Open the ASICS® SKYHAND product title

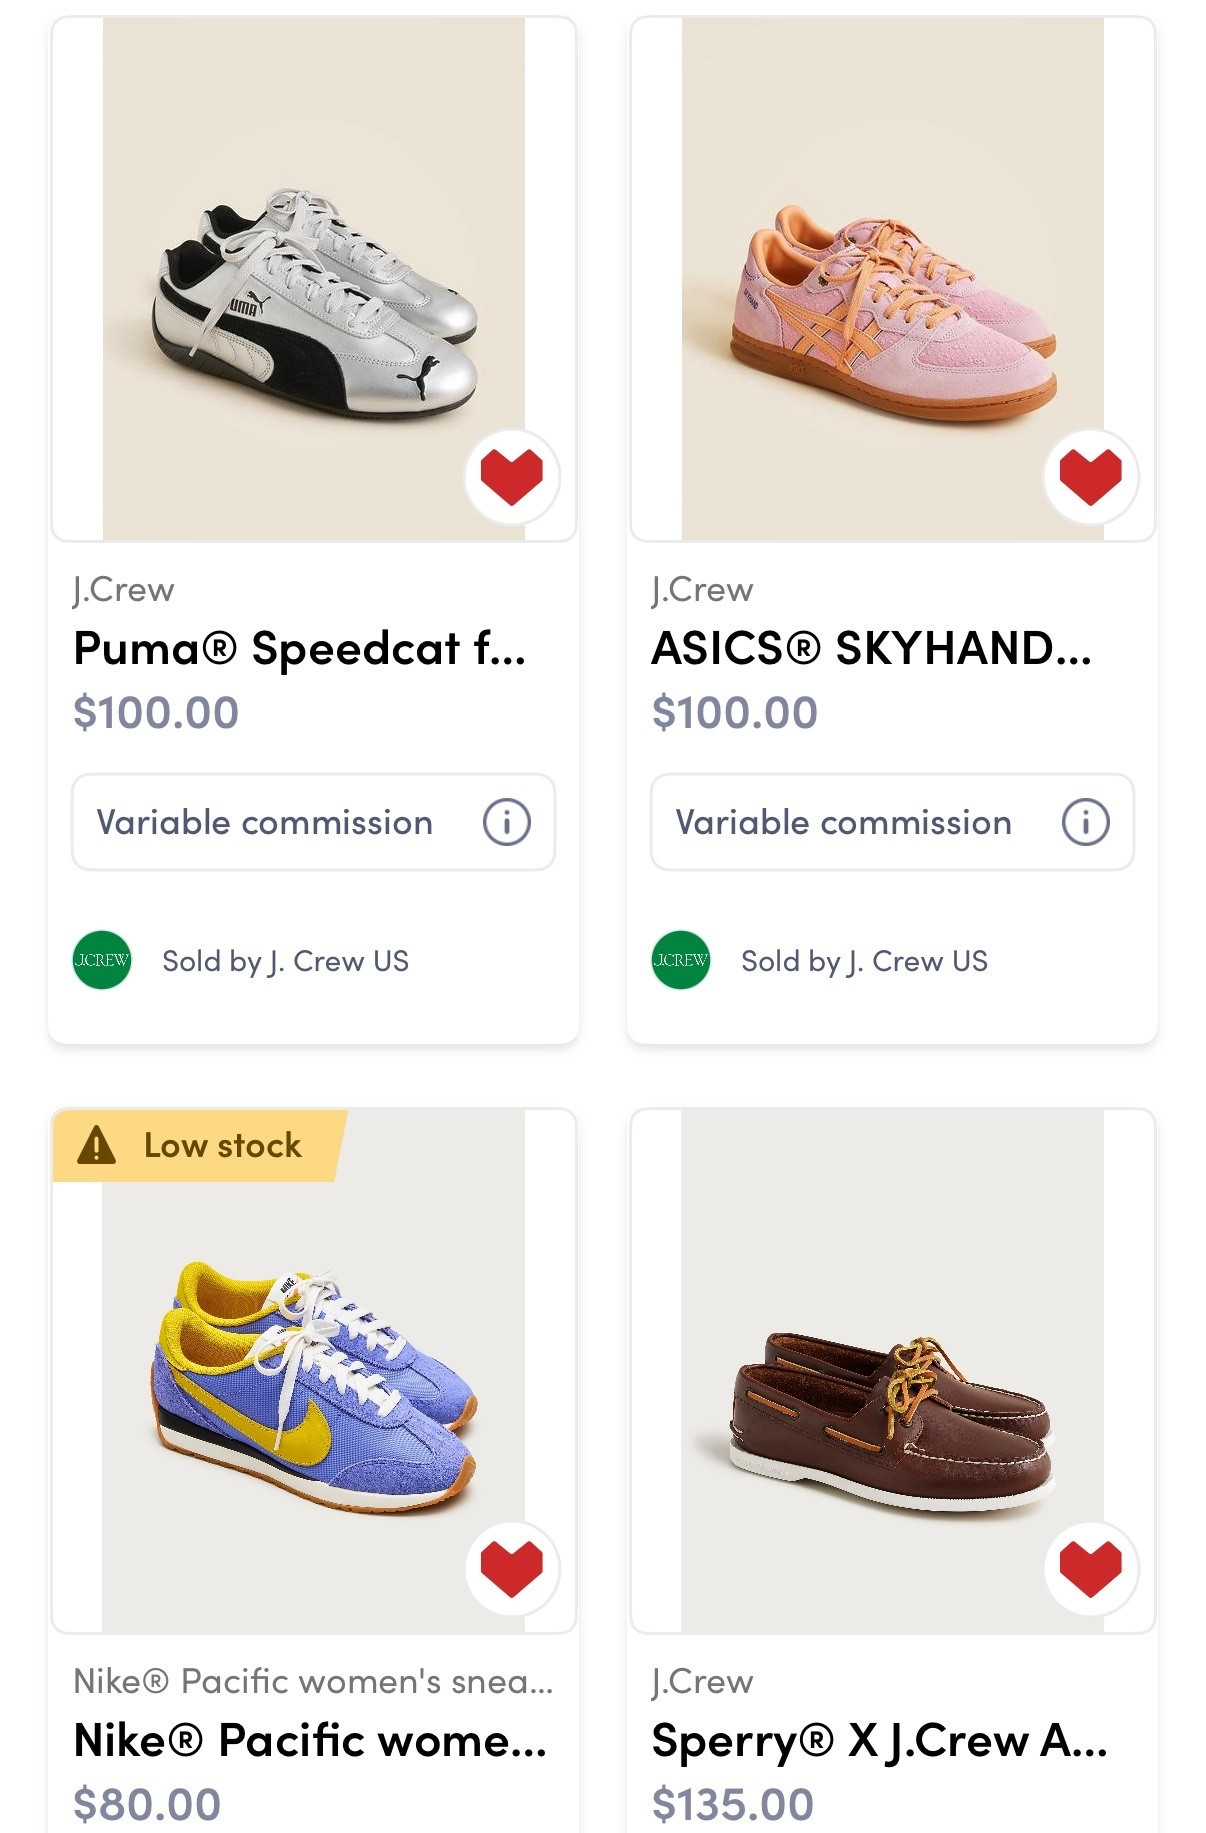872,648
